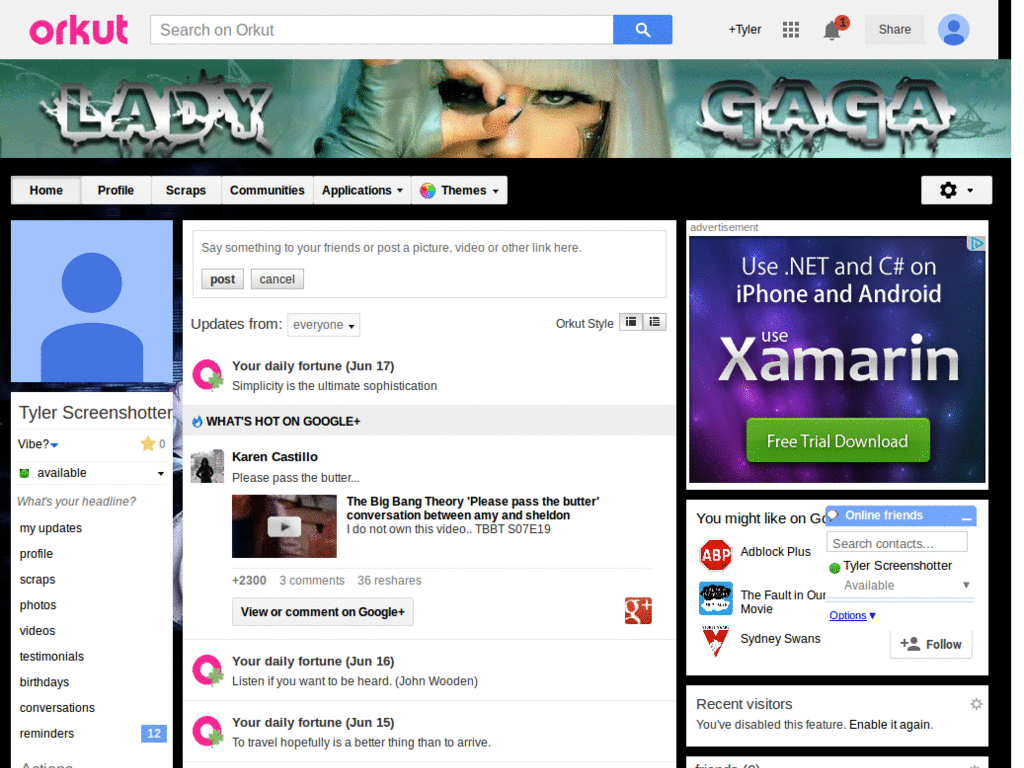
Task: Click the Jun 16 fortune icon
Action: (x=208, y=670)
